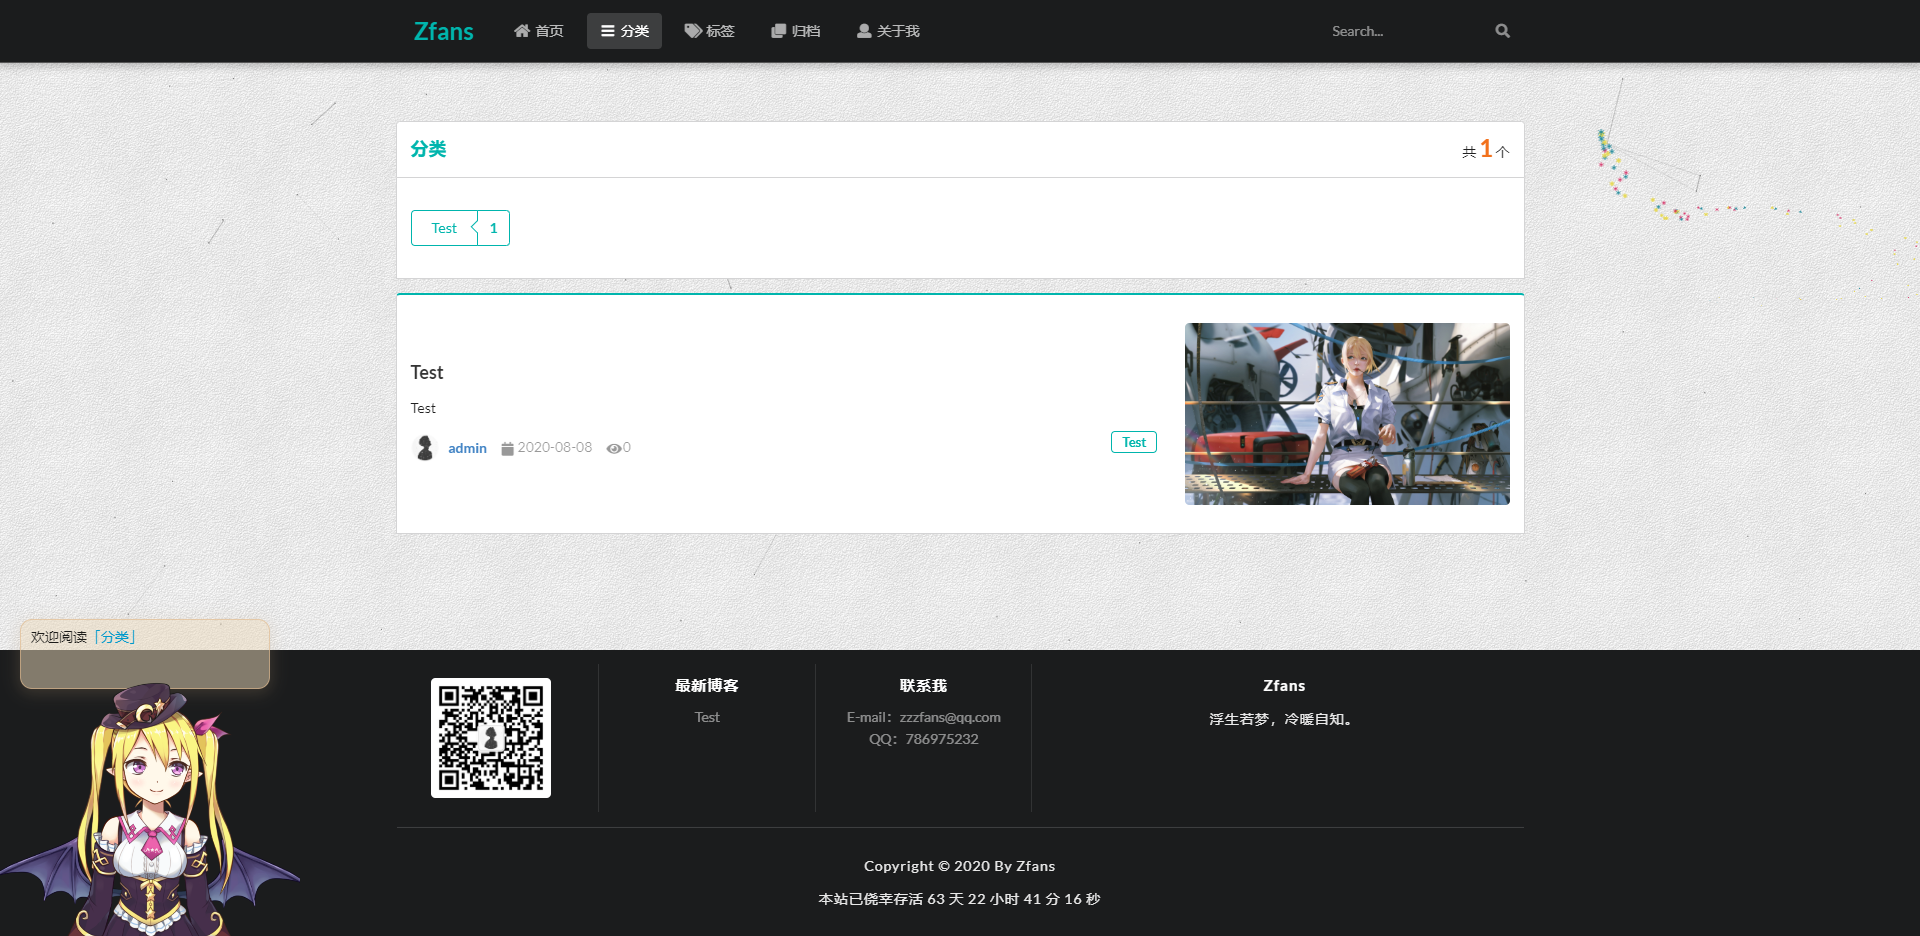Image resolution: width=1920 pixels, height=936 pixels.
Task: Click the Zfans site logo
Action: (x=443, y=31)
